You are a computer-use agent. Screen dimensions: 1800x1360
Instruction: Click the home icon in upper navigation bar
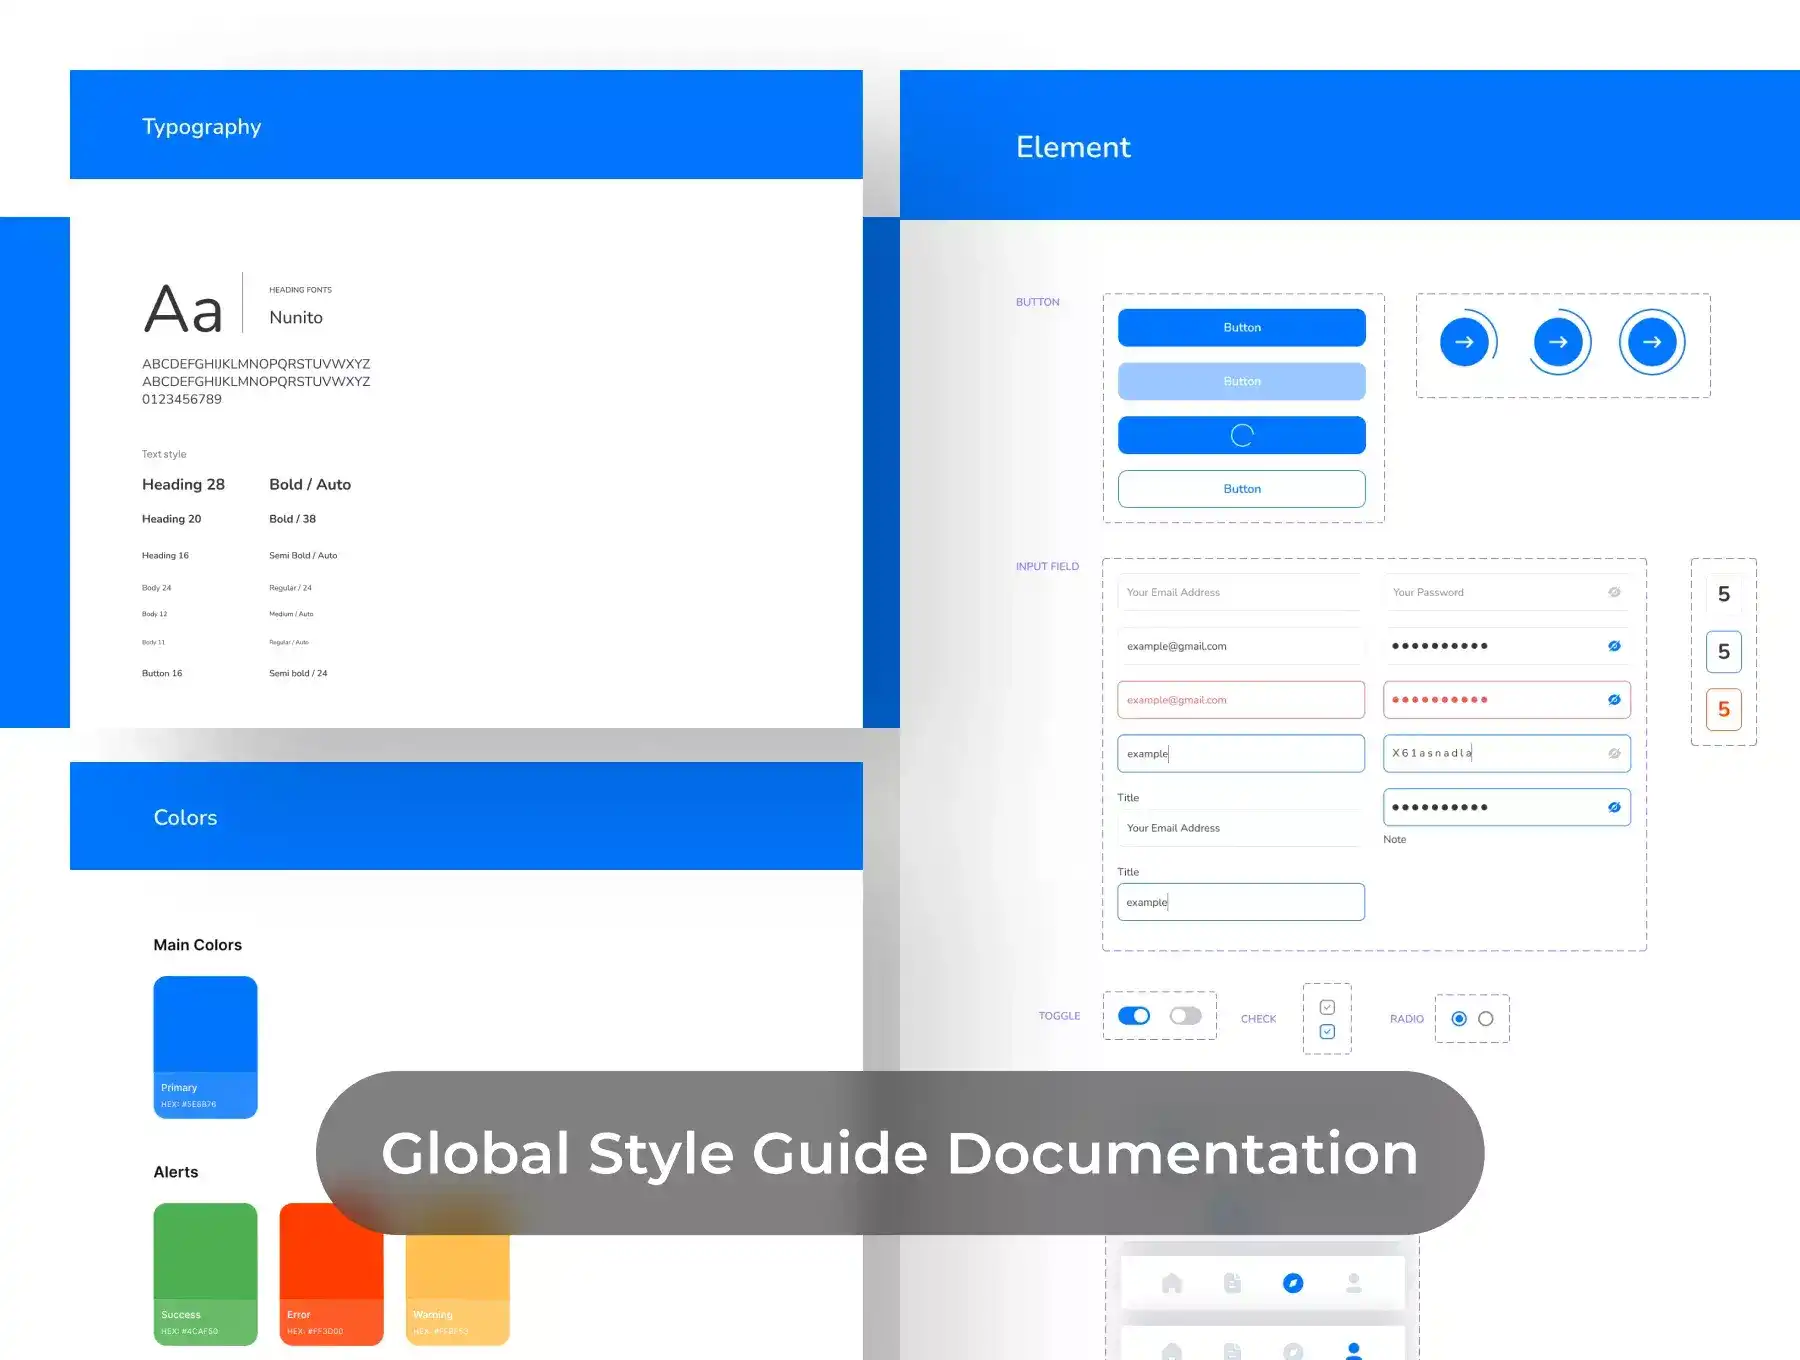[x=1172, y=1283]
